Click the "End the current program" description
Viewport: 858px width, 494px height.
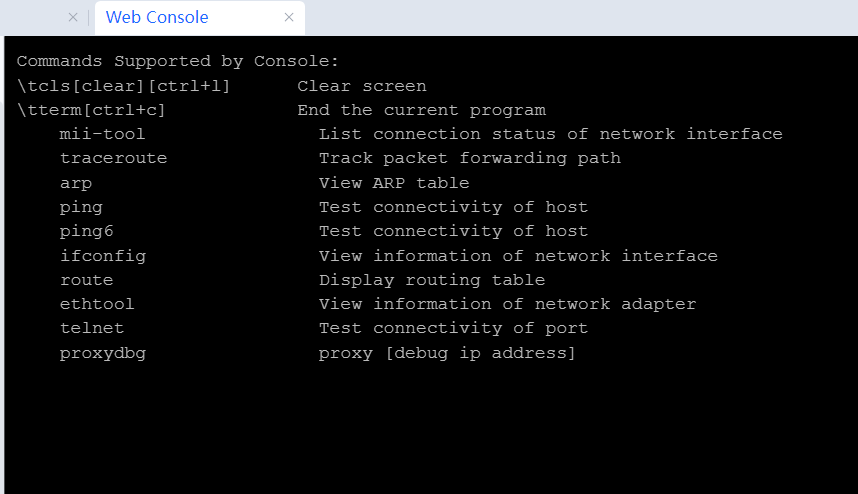(421, 110)
